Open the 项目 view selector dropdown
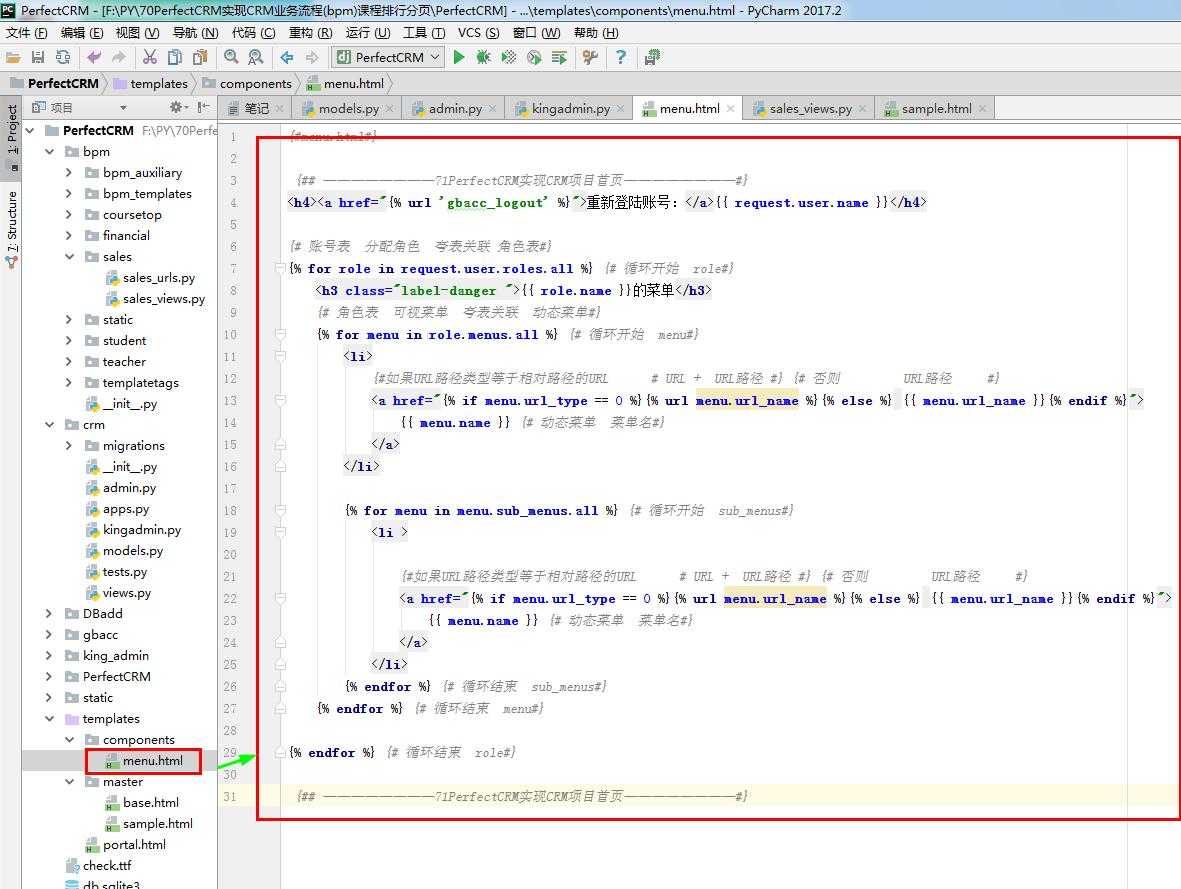This screenshot has width=1181, height=889. click(124, 108)
